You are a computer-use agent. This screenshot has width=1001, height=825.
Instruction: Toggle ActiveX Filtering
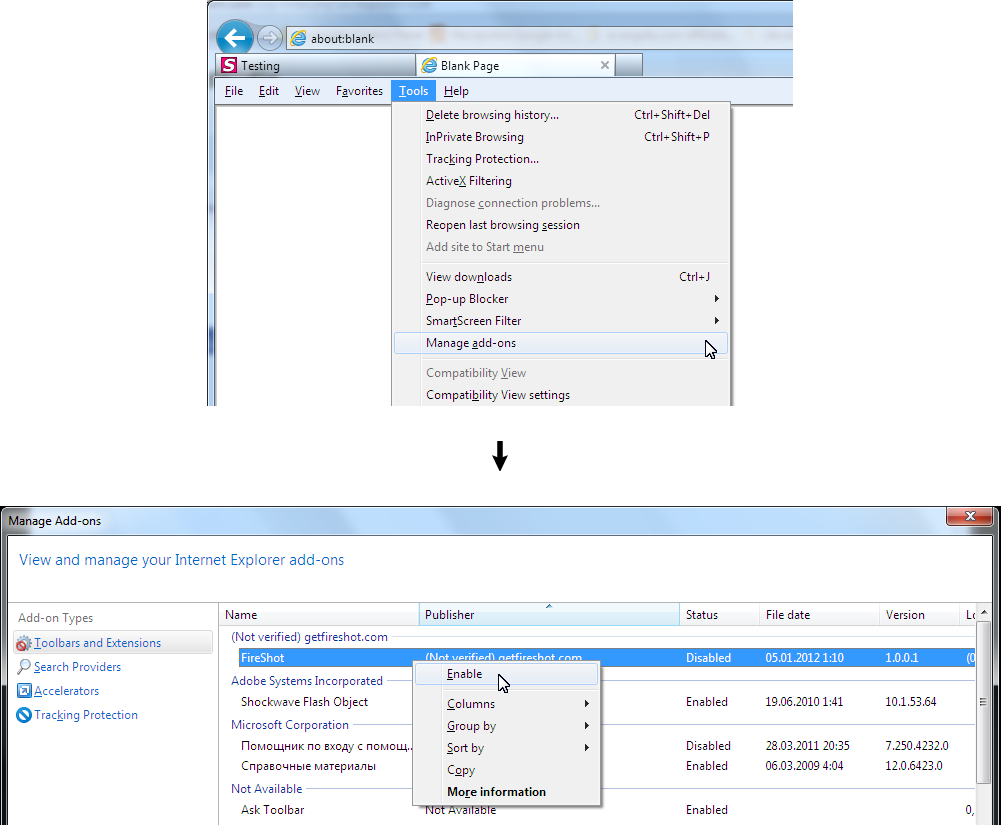pos(561,181)
